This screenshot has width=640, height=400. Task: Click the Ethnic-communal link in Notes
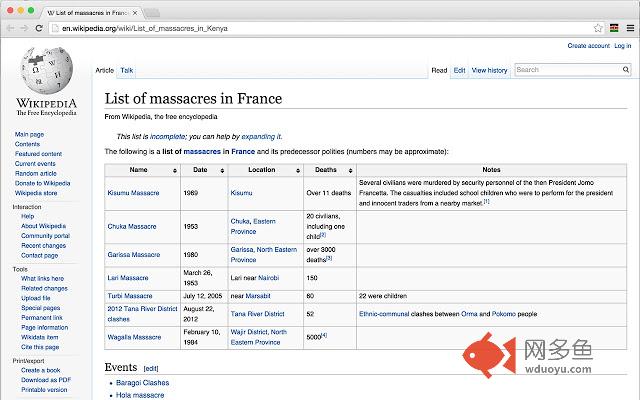click(384, 314)
